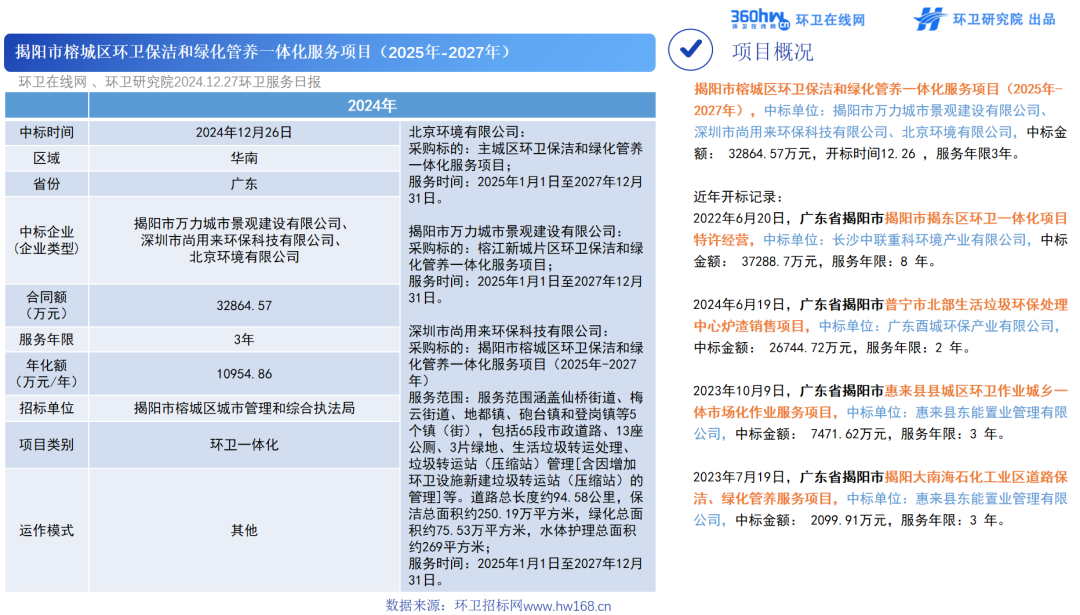
Task: Open 普宁市北部生活垃圾环保处理中心炉渣销售项目 record
Action: [x=880, y=315]
